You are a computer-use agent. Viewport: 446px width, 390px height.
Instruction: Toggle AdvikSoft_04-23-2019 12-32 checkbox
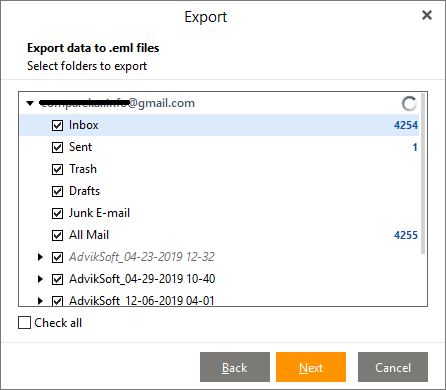(x=57, y=257)
